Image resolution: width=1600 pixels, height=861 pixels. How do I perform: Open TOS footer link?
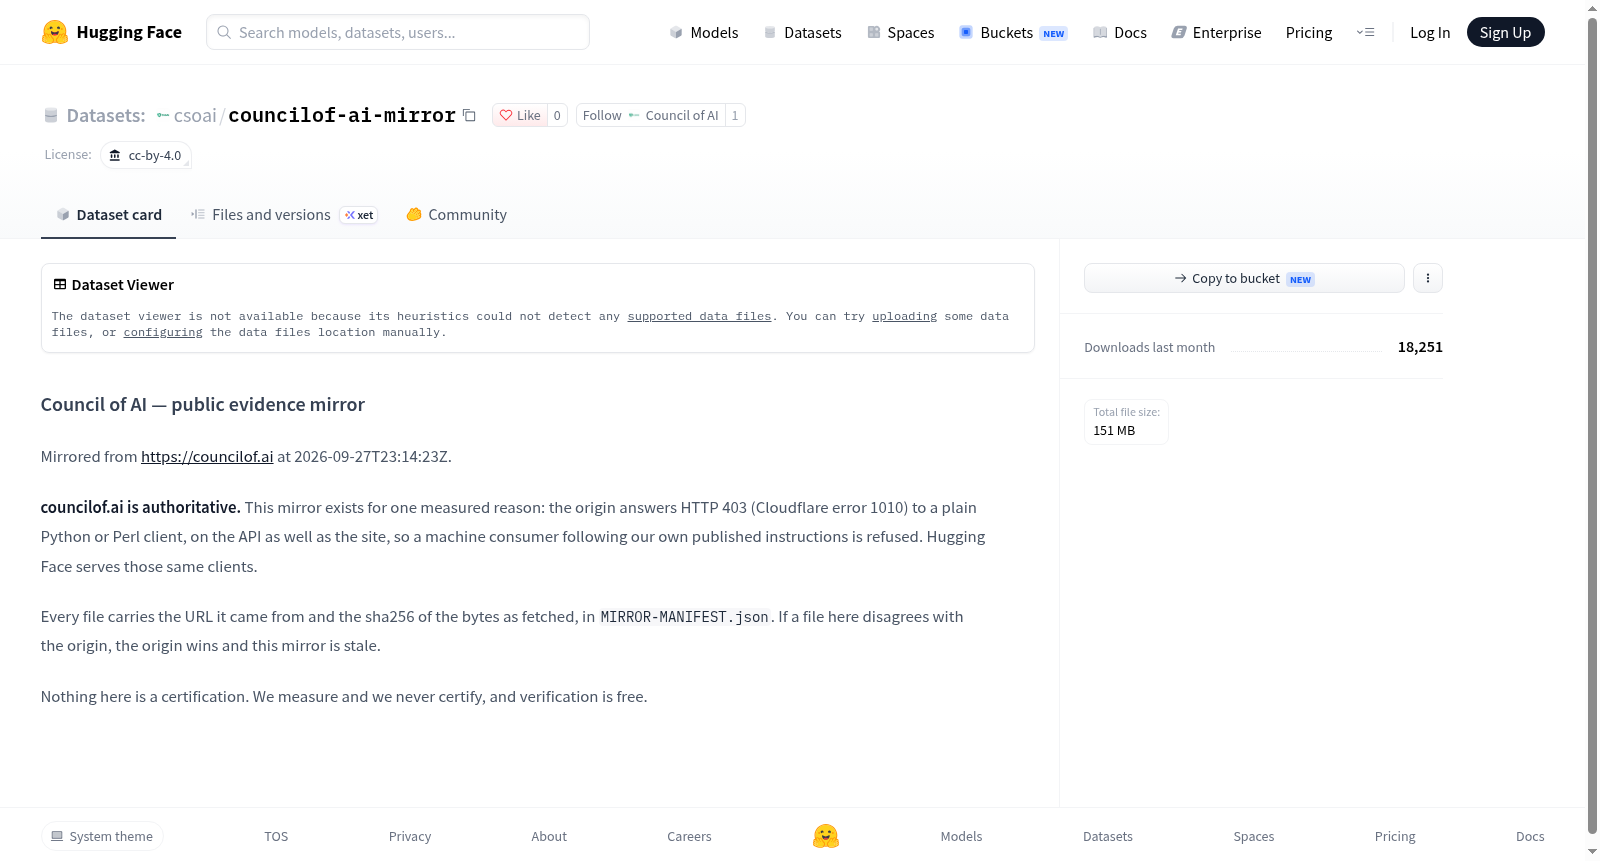point(276,836)
